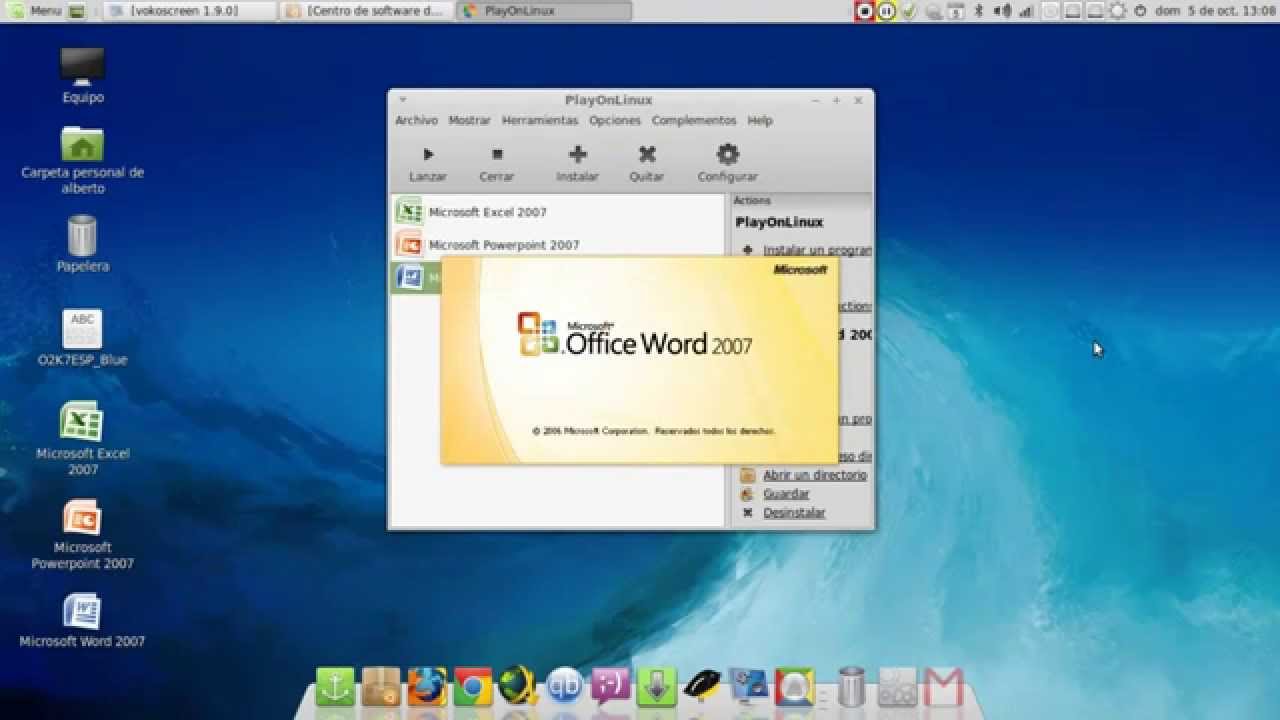The width and height of the screenshot is (1280, 720).
Task: Open the Equipo desktop icon
Action: (83, 74)
